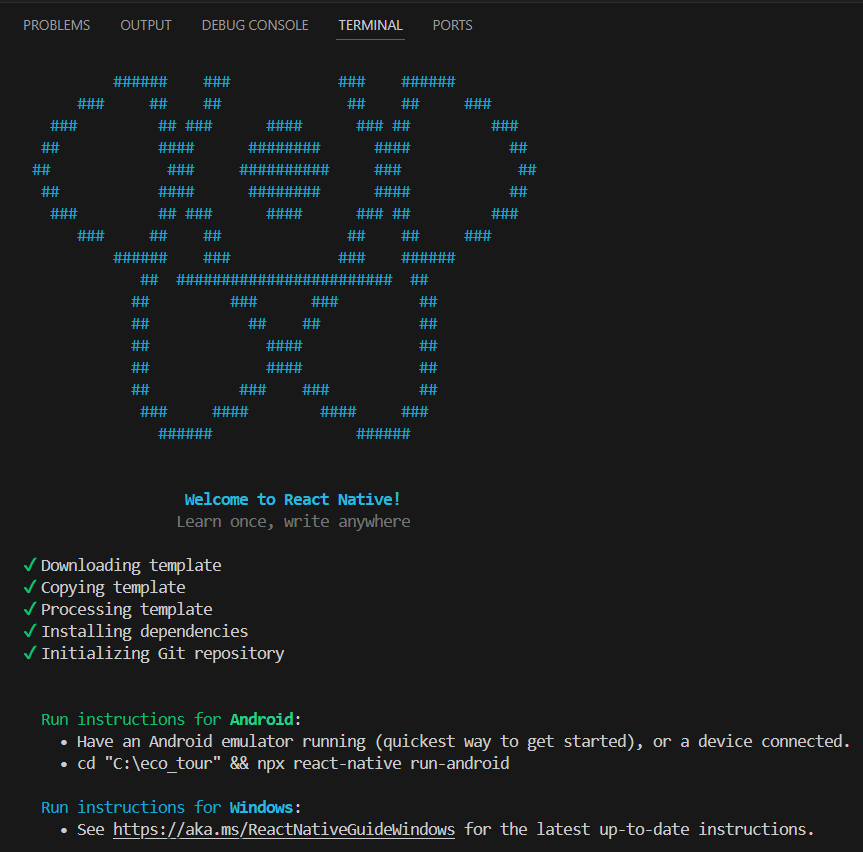Click the React ASCII art logo
Screen dimensions: 863x852
[x=284, y=258]
